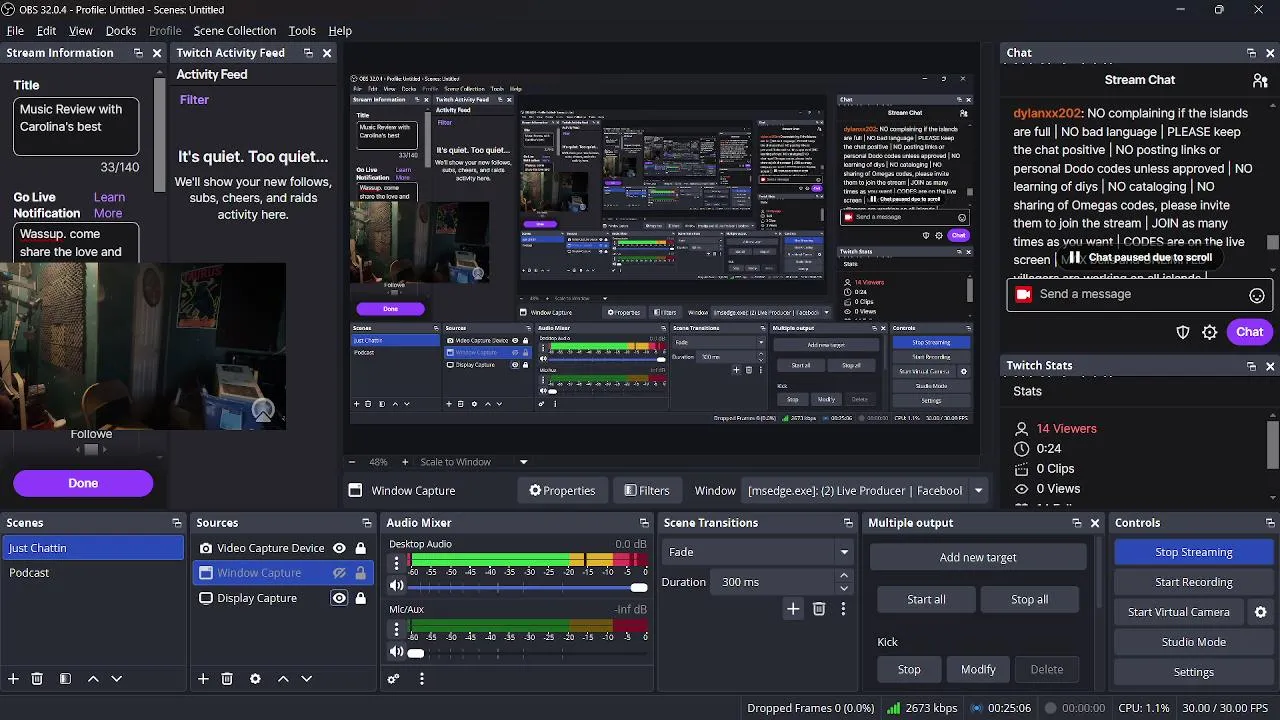Open the Scale to Window dropdown arrow
This screenshot has width=1280, height=720.
(x=523, y=462)
